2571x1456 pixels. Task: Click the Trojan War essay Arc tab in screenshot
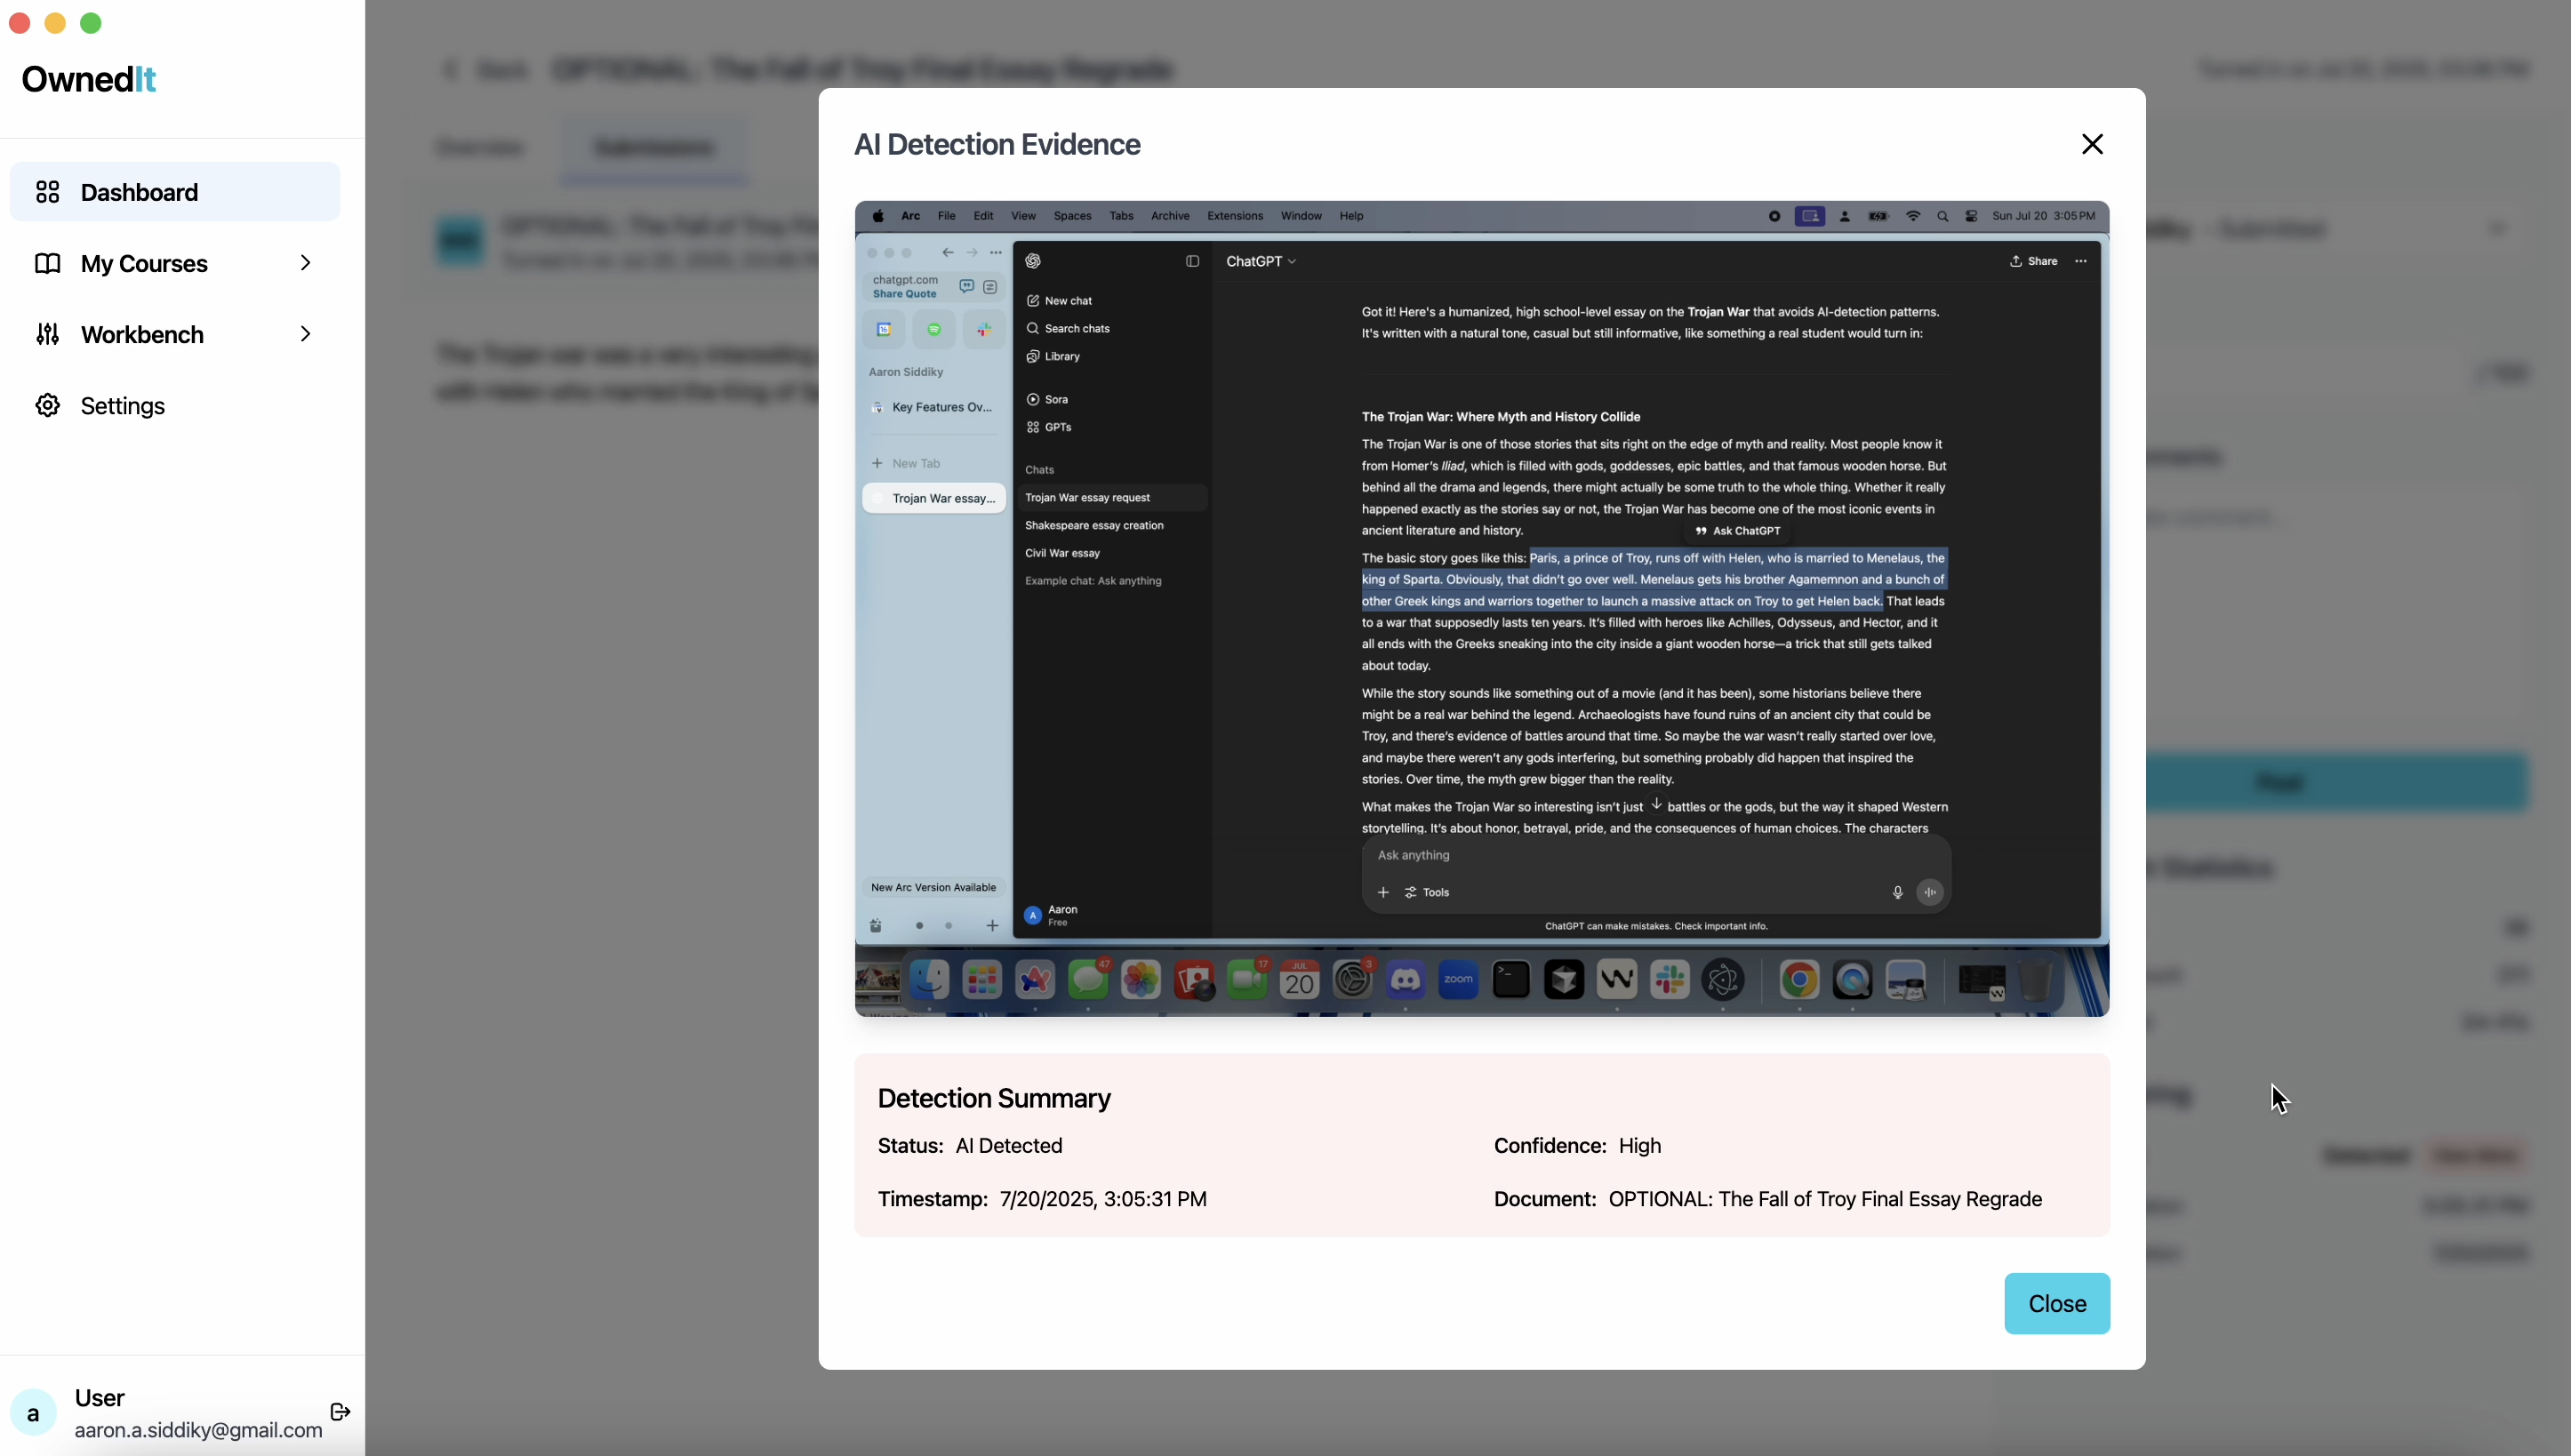[934, 499]
